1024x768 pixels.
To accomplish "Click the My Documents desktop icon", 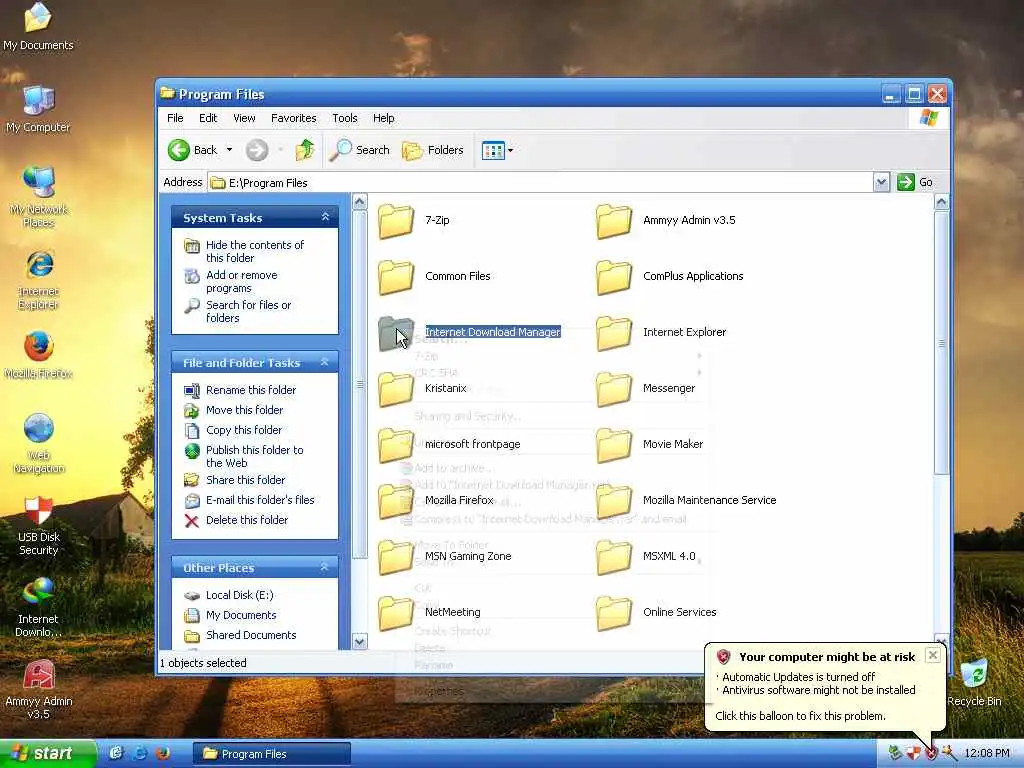I will 38,26.
